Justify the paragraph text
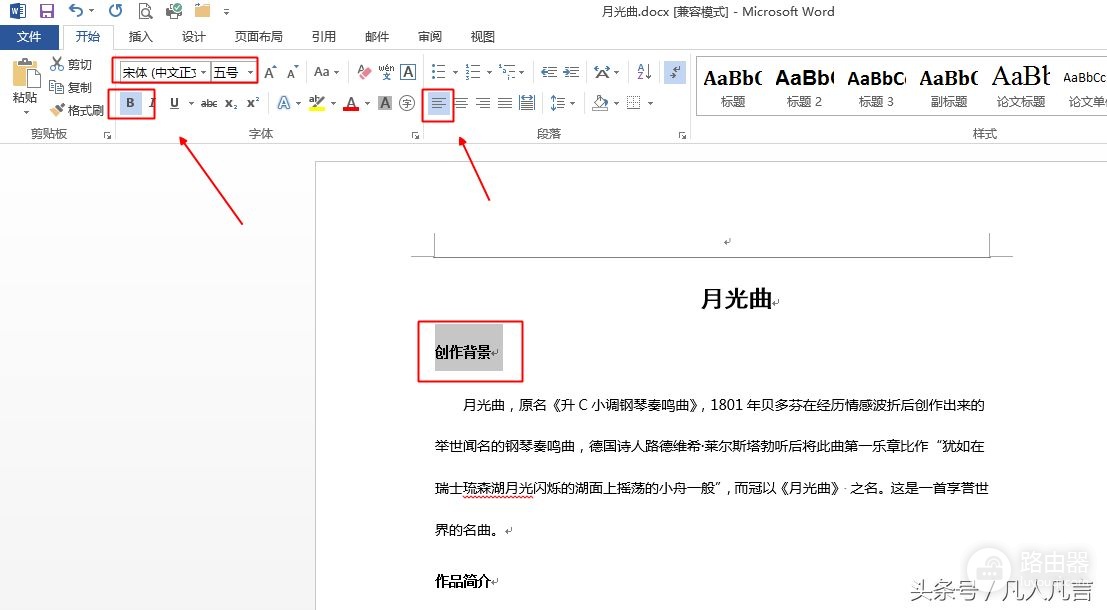 (x=505, y=103)
